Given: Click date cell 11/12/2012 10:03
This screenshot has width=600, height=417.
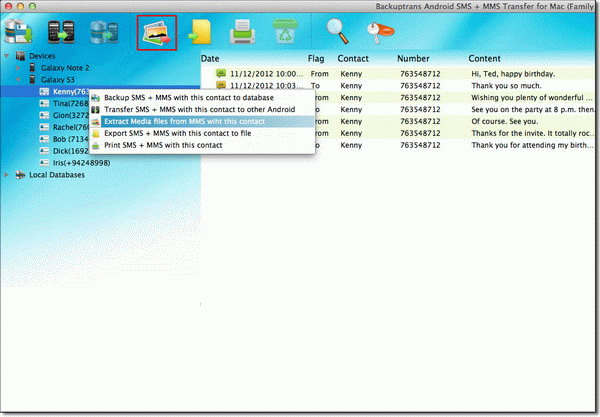Looking at the screenshot, I should pos(266,86).
